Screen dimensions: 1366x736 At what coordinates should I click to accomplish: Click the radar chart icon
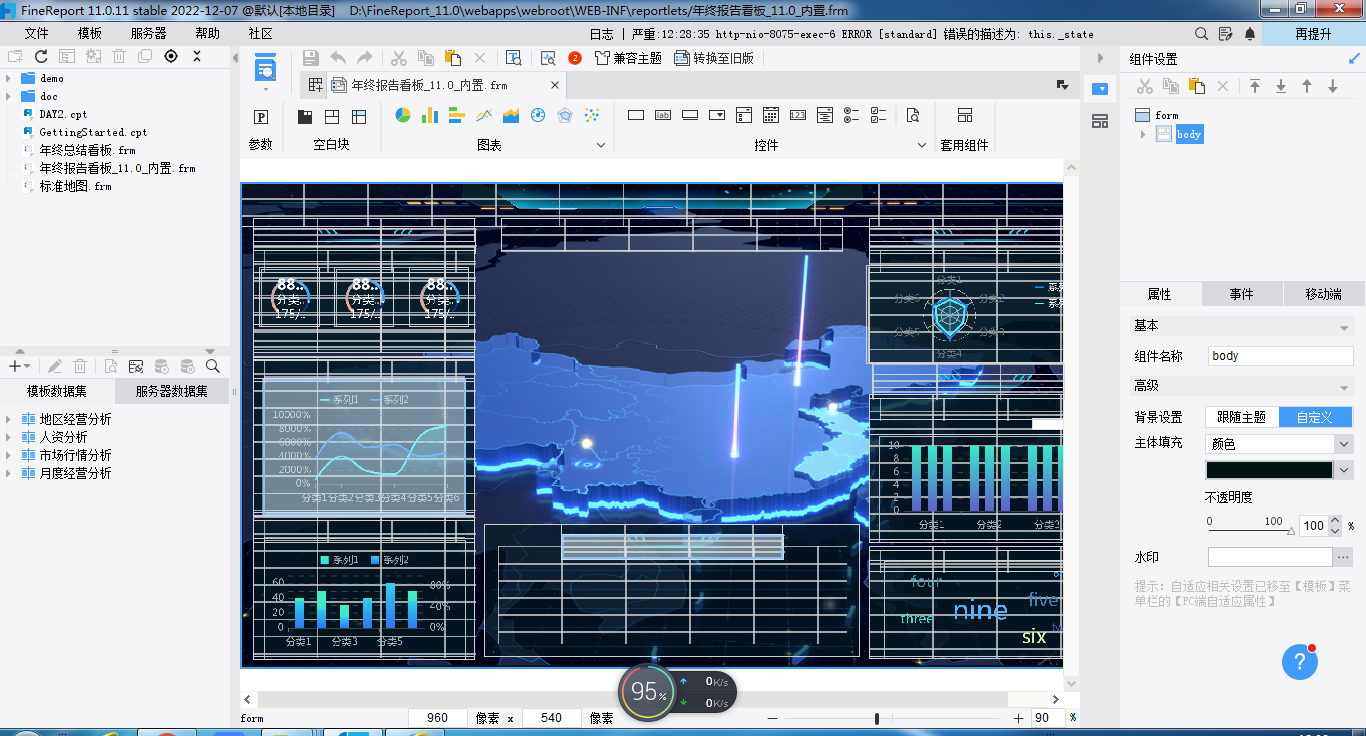tap(565, 116)
